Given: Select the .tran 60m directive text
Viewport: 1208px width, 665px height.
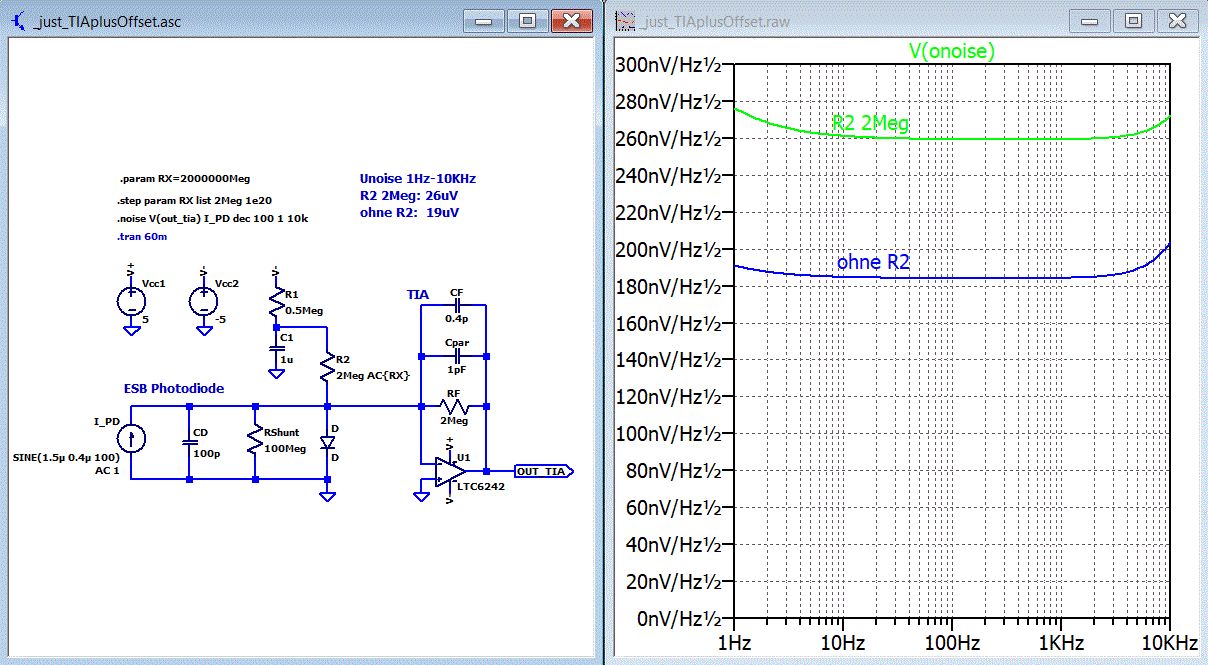Looking at the screenshot, I should click(140, 239).
